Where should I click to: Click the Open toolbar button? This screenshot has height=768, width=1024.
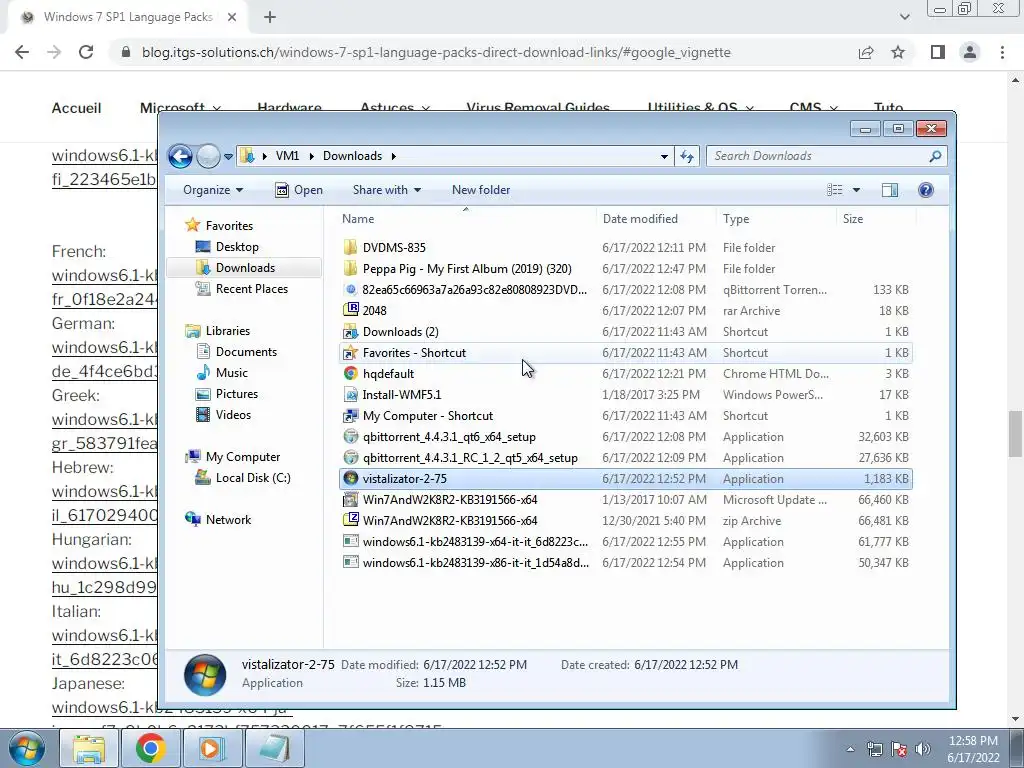tap(299, 190)
